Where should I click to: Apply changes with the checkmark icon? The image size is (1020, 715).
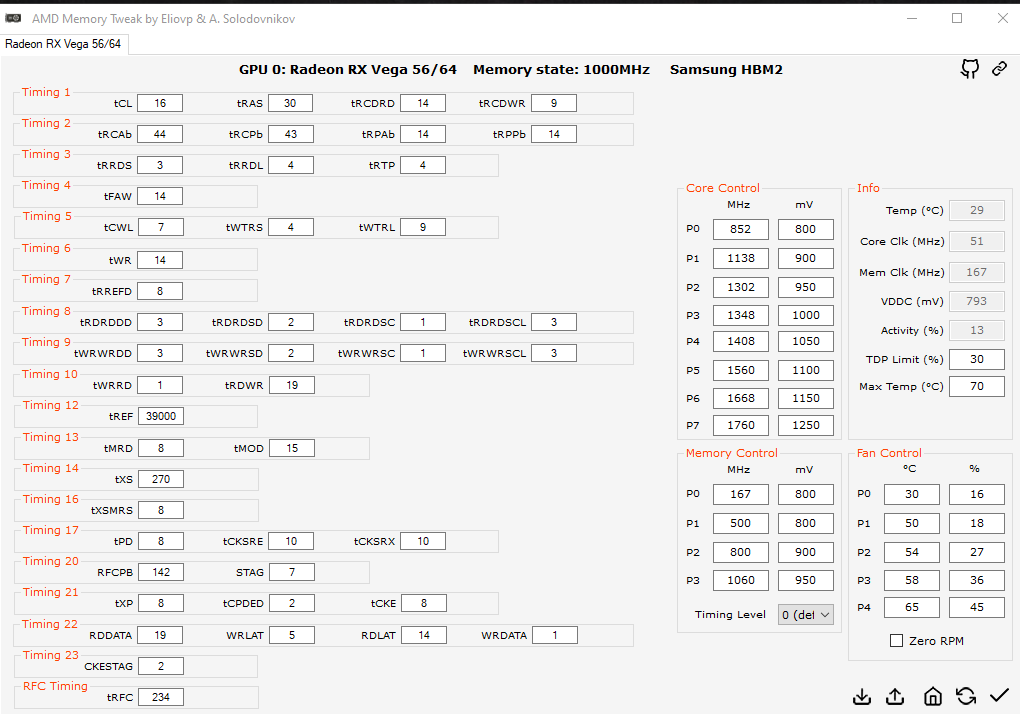point(999,696)
